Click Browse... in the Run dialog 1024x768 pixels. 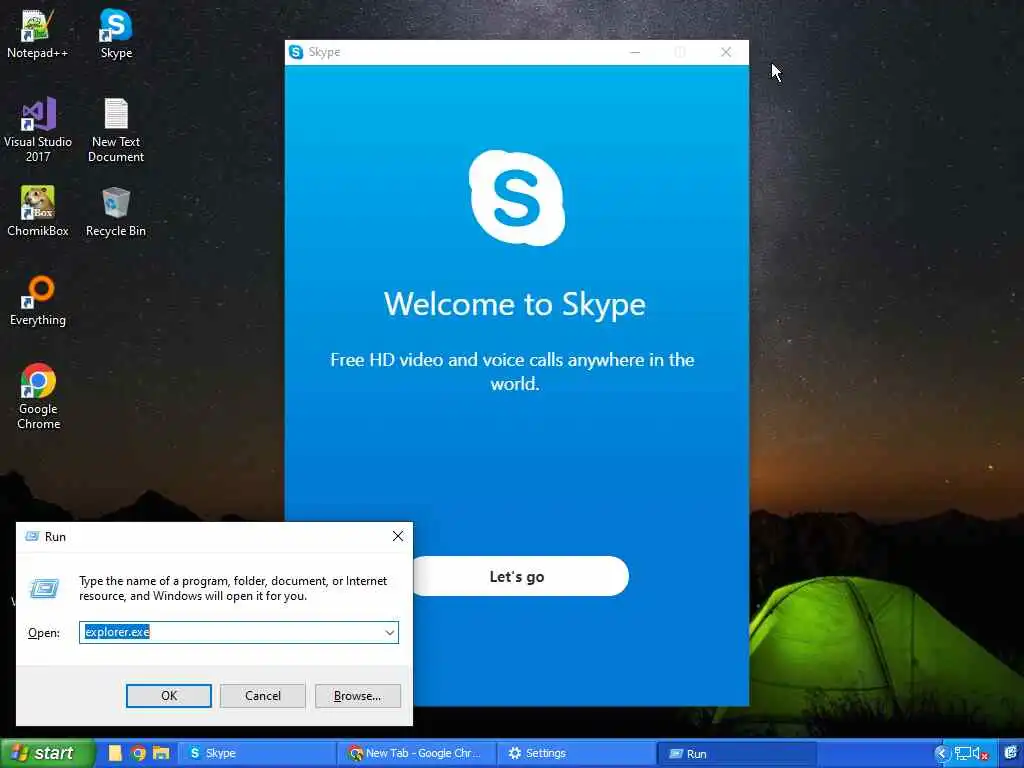coord(357,696)
